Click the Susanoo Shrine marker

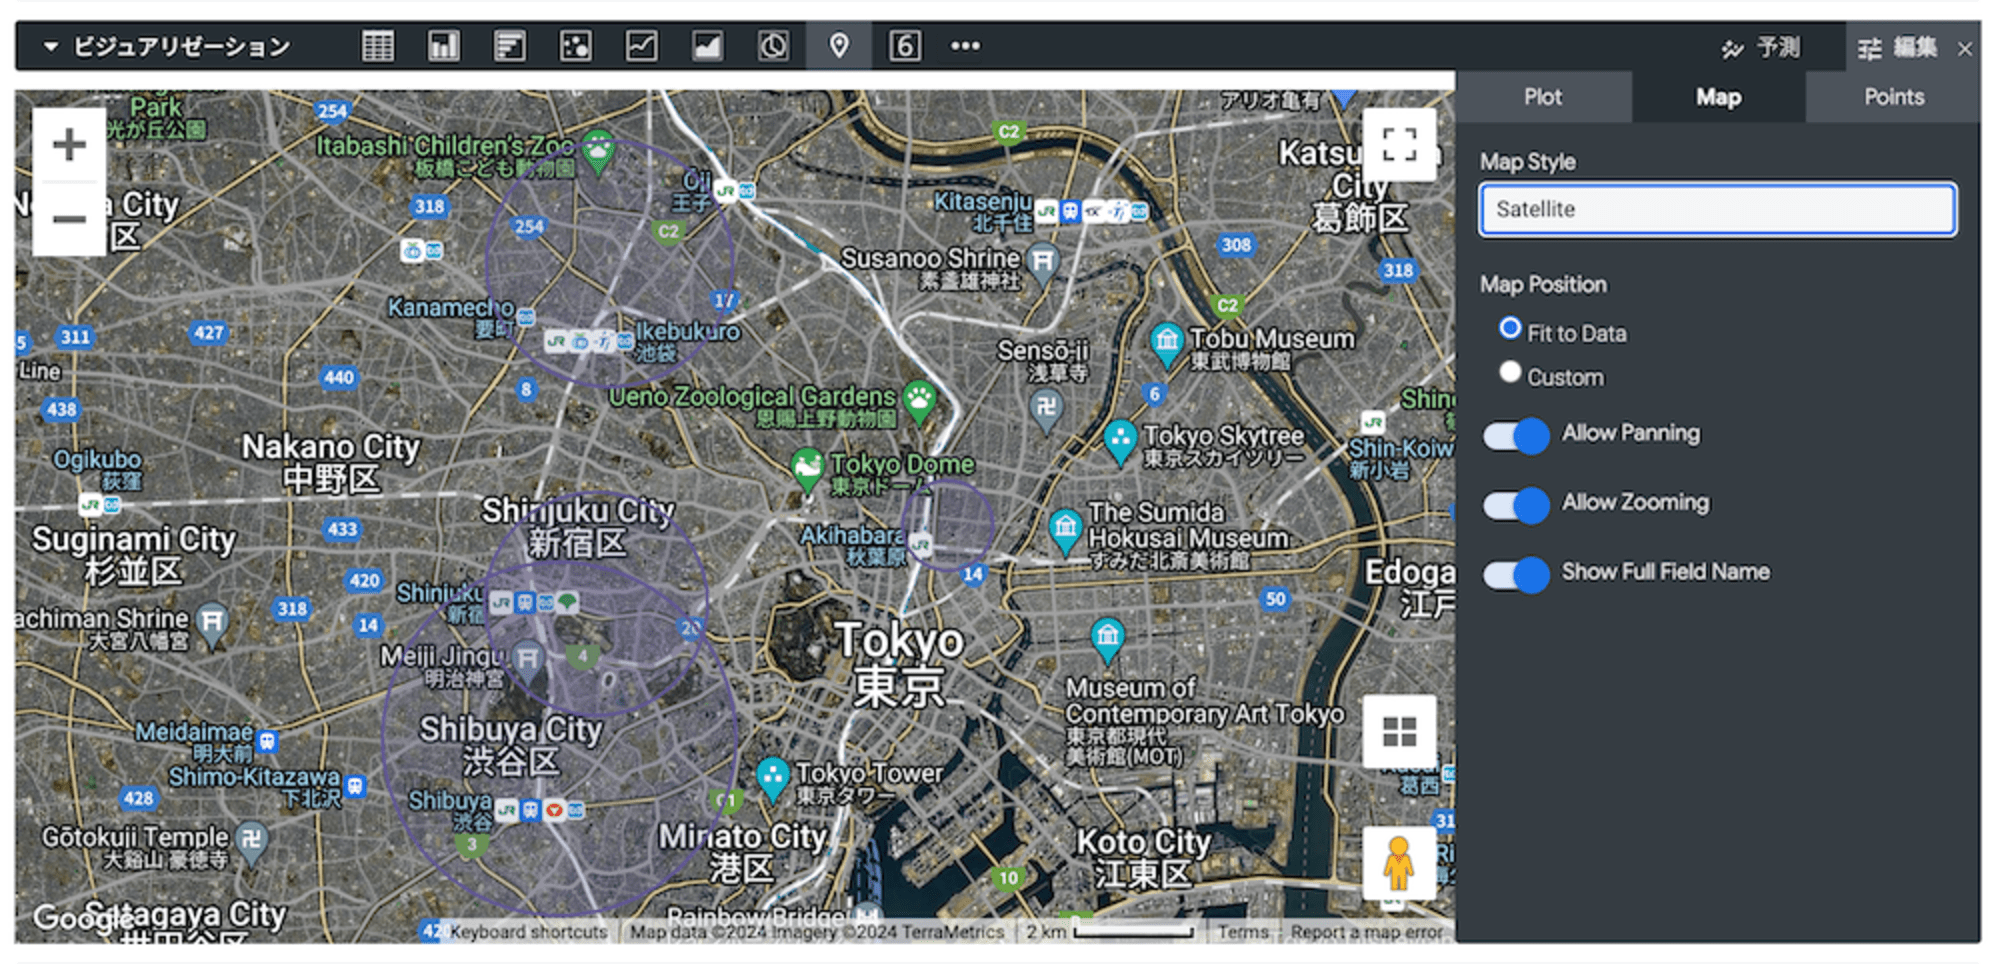(x=1043, y=261)
